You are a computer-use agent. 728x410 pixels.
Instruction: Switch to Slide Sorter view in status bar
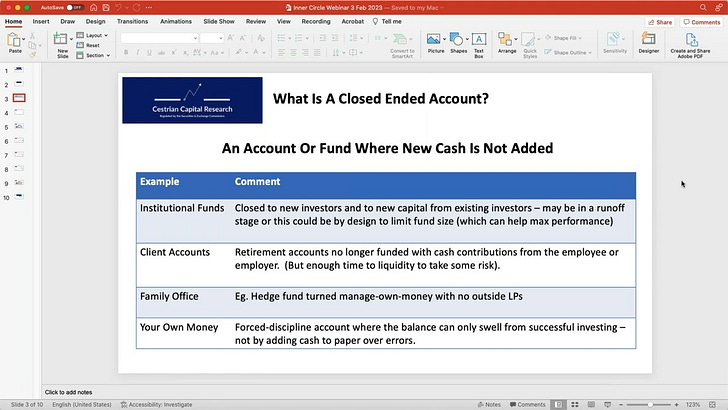[x=575, y=404]
